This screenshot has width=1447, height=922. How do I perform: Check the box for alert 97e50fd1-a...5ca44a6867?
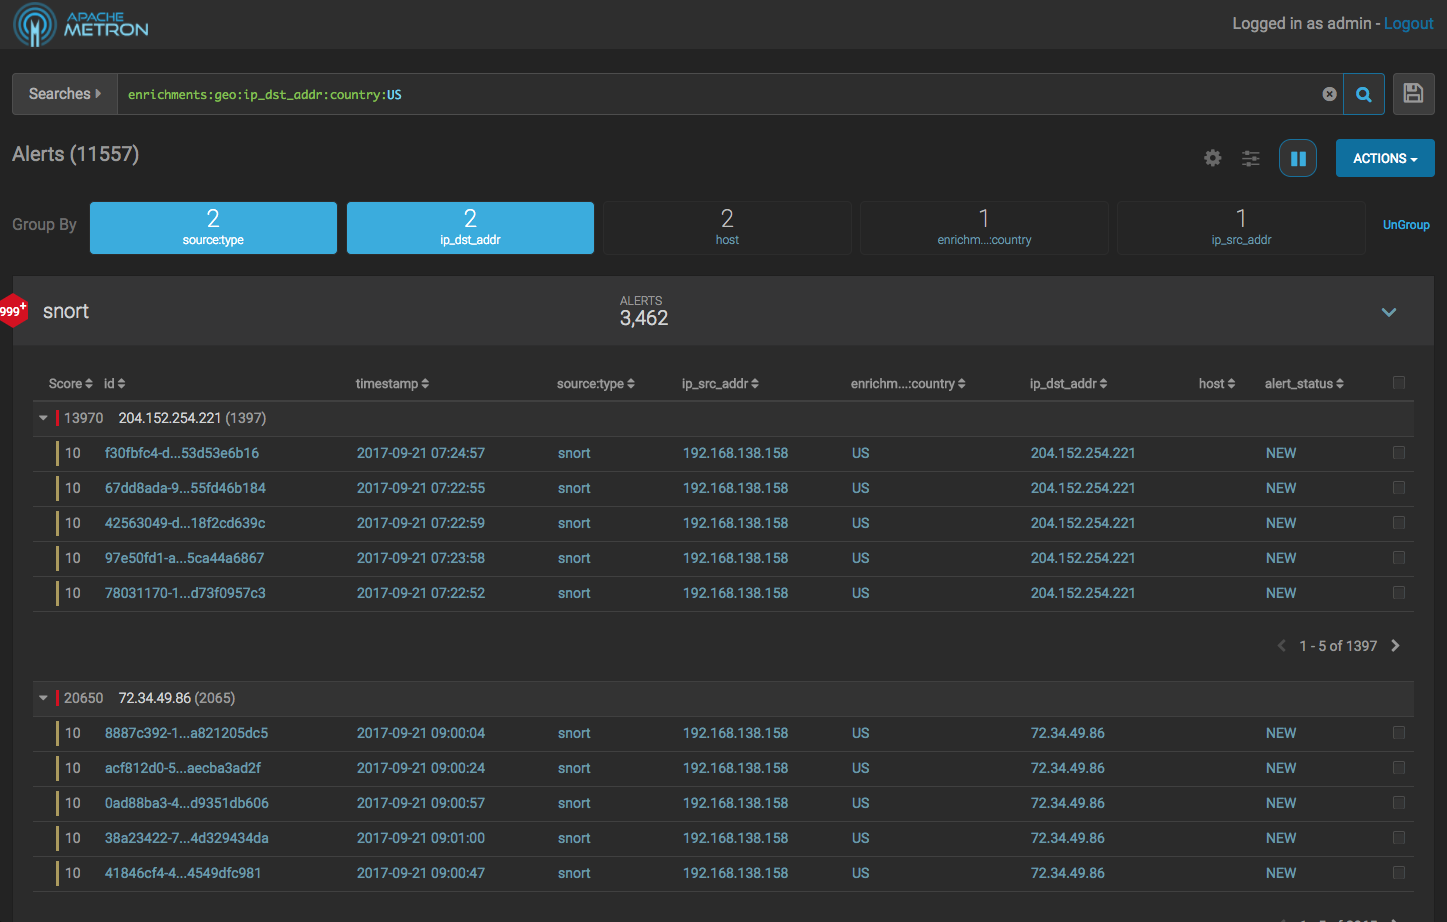pyautogui.click(x=1399, y=558)
